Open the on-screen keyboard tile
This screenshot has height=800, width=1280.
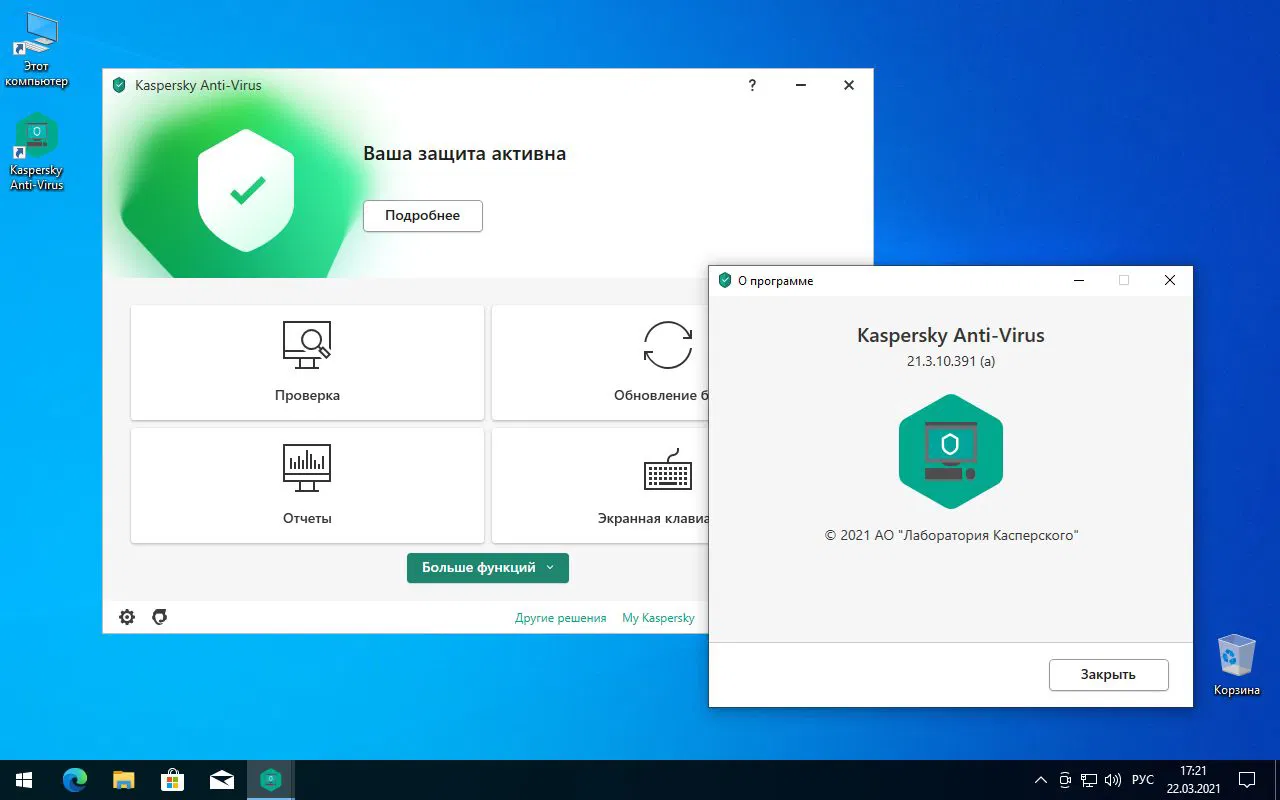pyautogui.click(x=600, y=486)
